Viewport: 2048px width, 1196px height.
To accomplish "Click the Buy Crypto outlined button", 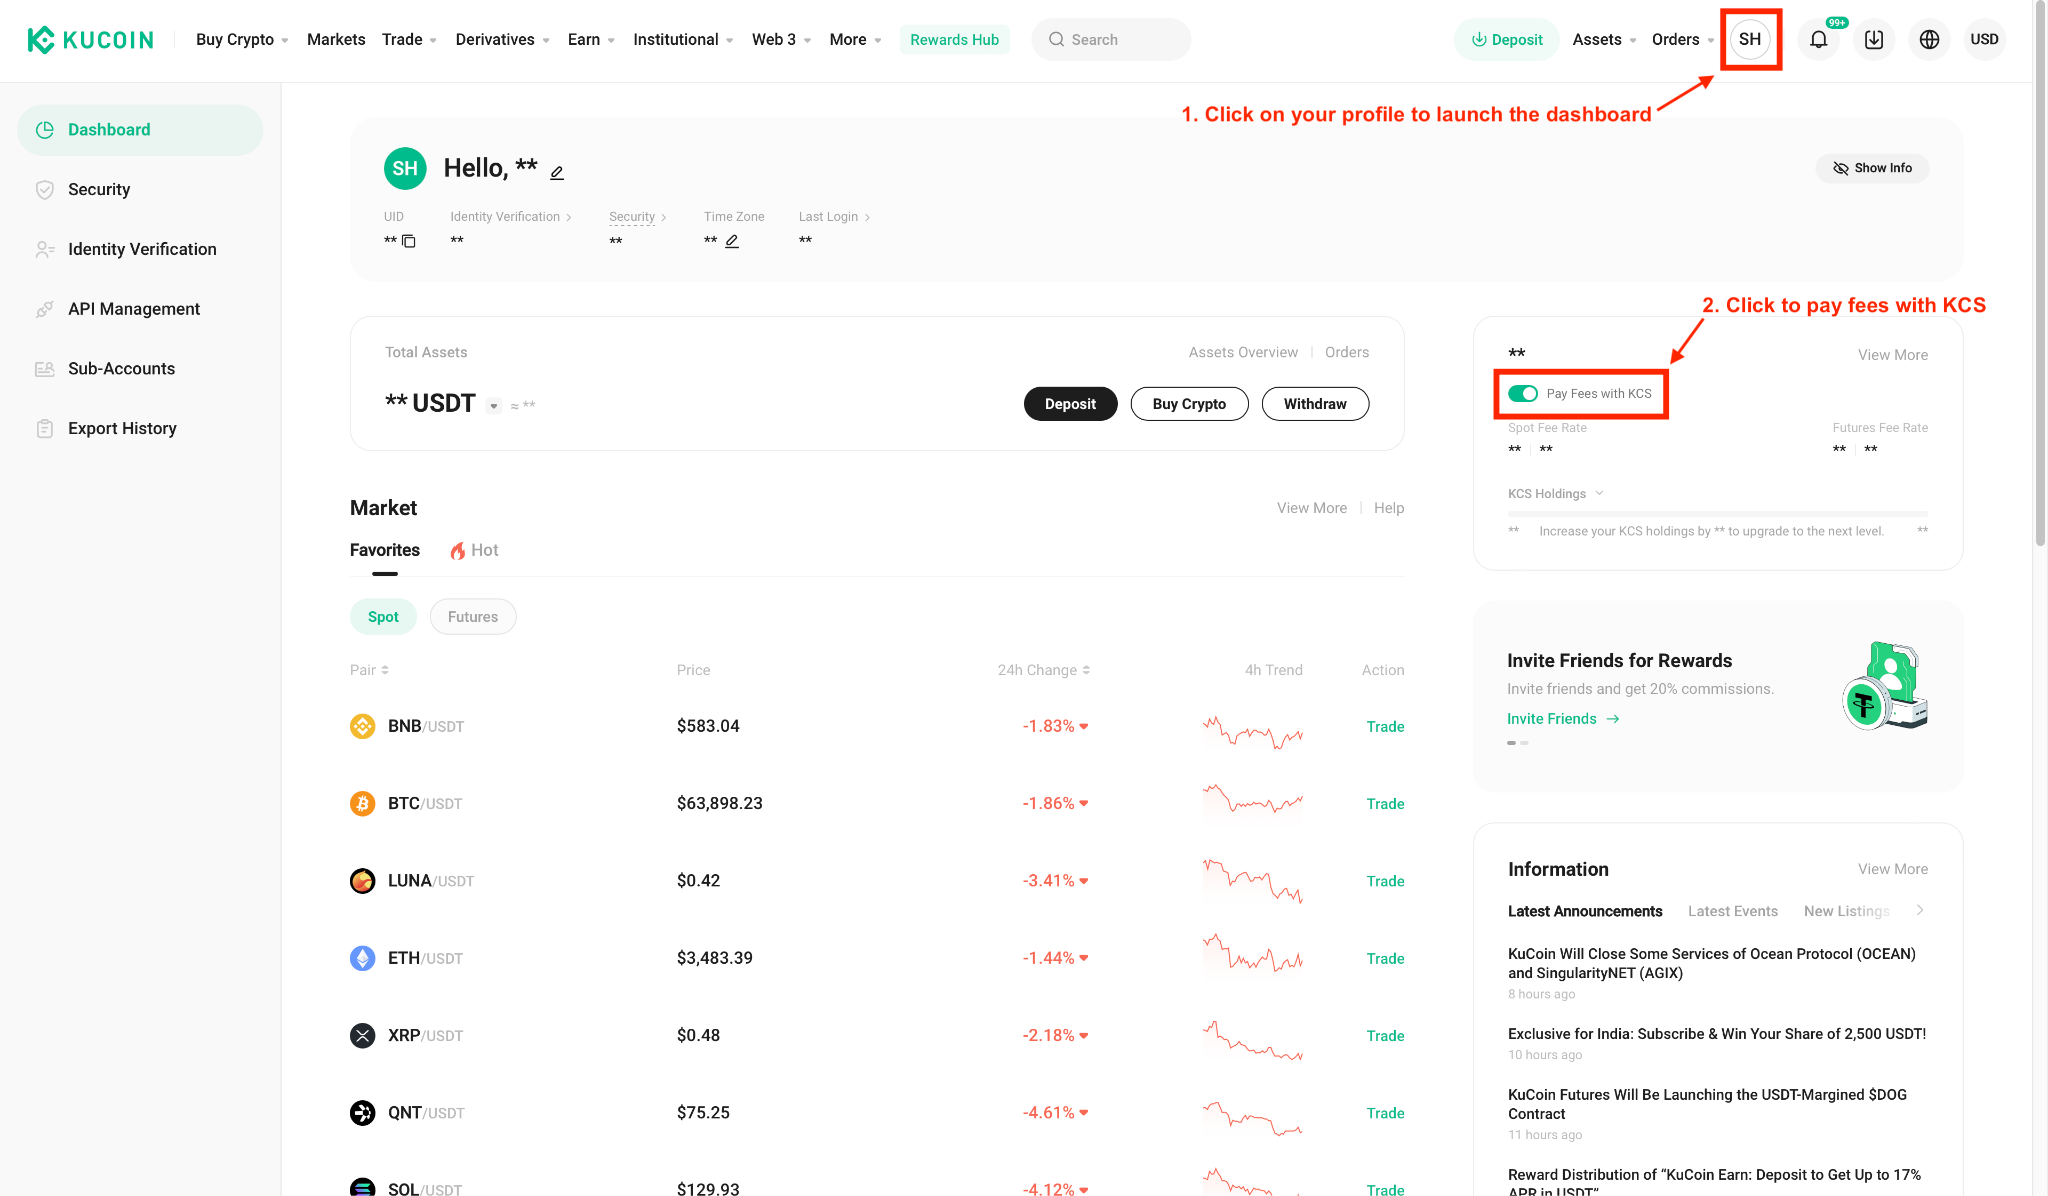I will click(x=1189, y=404).
